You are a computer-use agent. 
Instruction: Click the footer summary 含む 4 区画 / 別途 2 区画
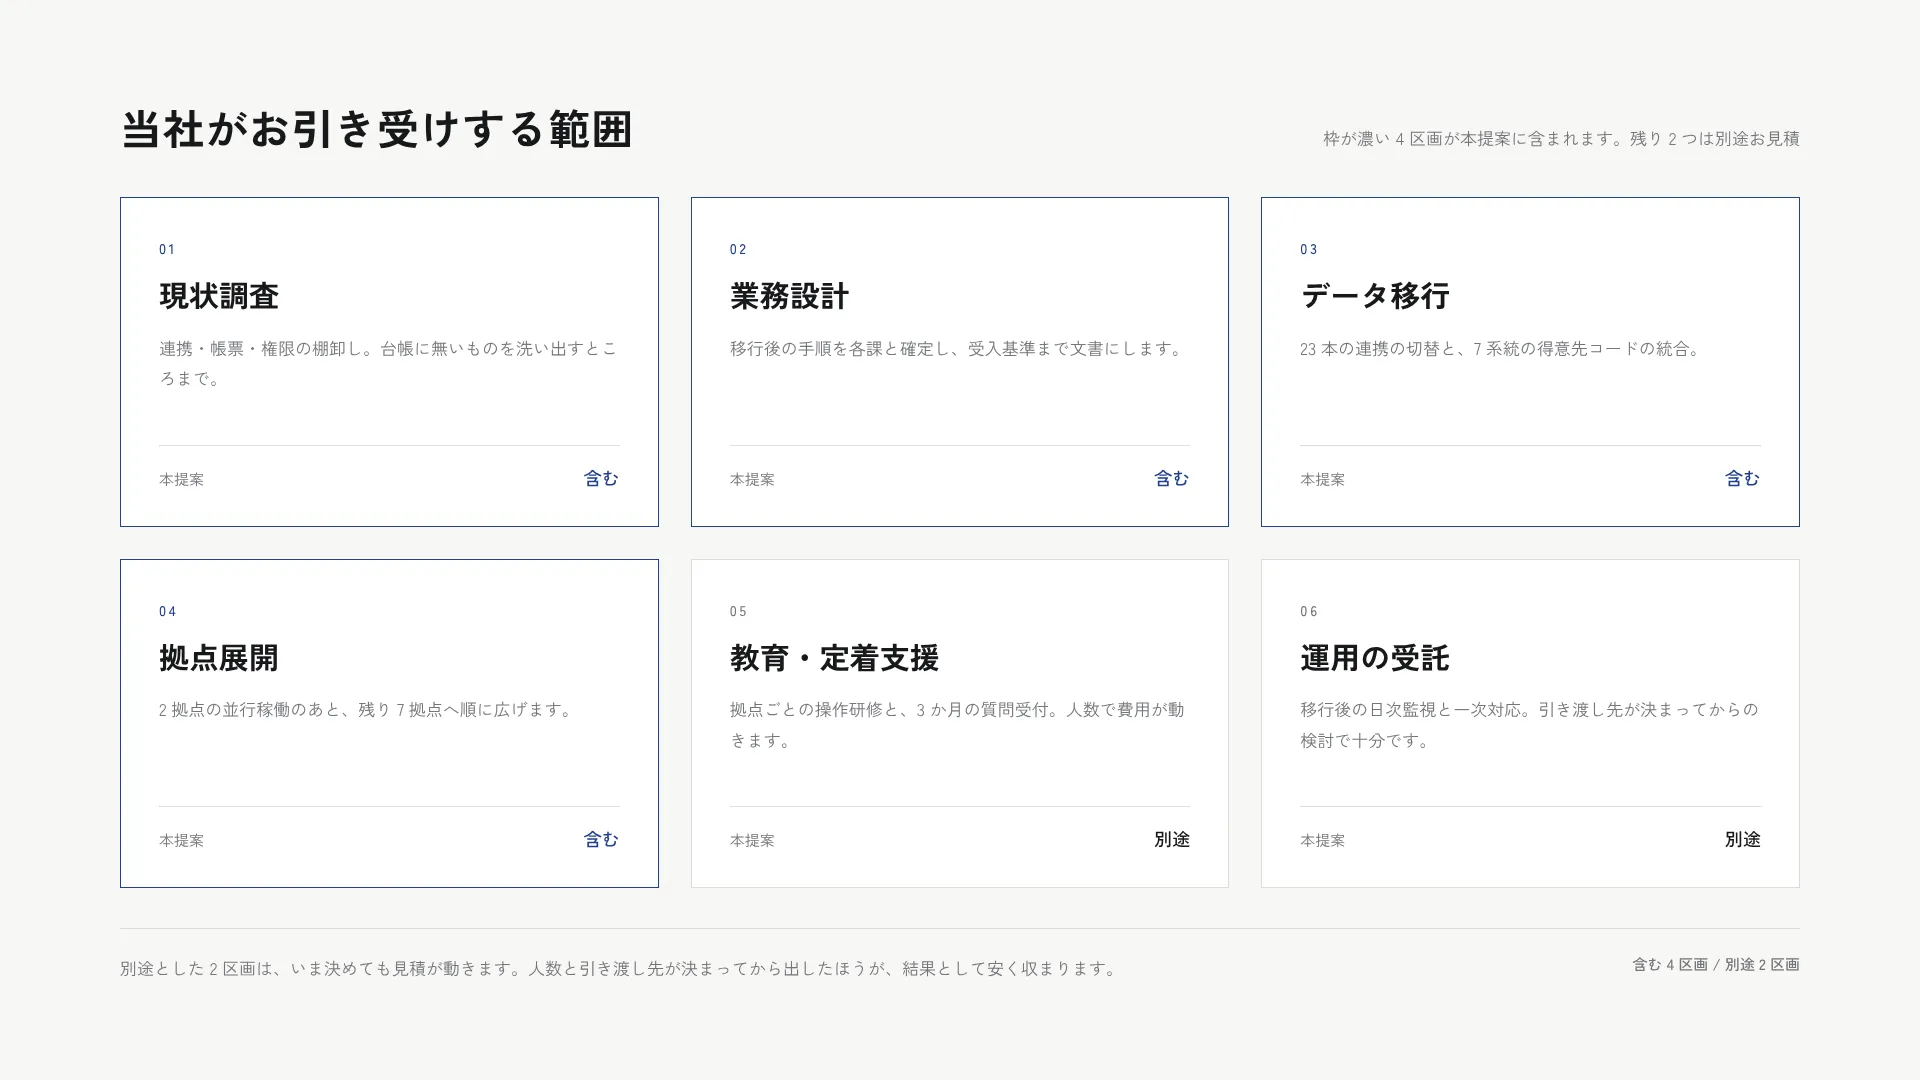coord(1716,965)
